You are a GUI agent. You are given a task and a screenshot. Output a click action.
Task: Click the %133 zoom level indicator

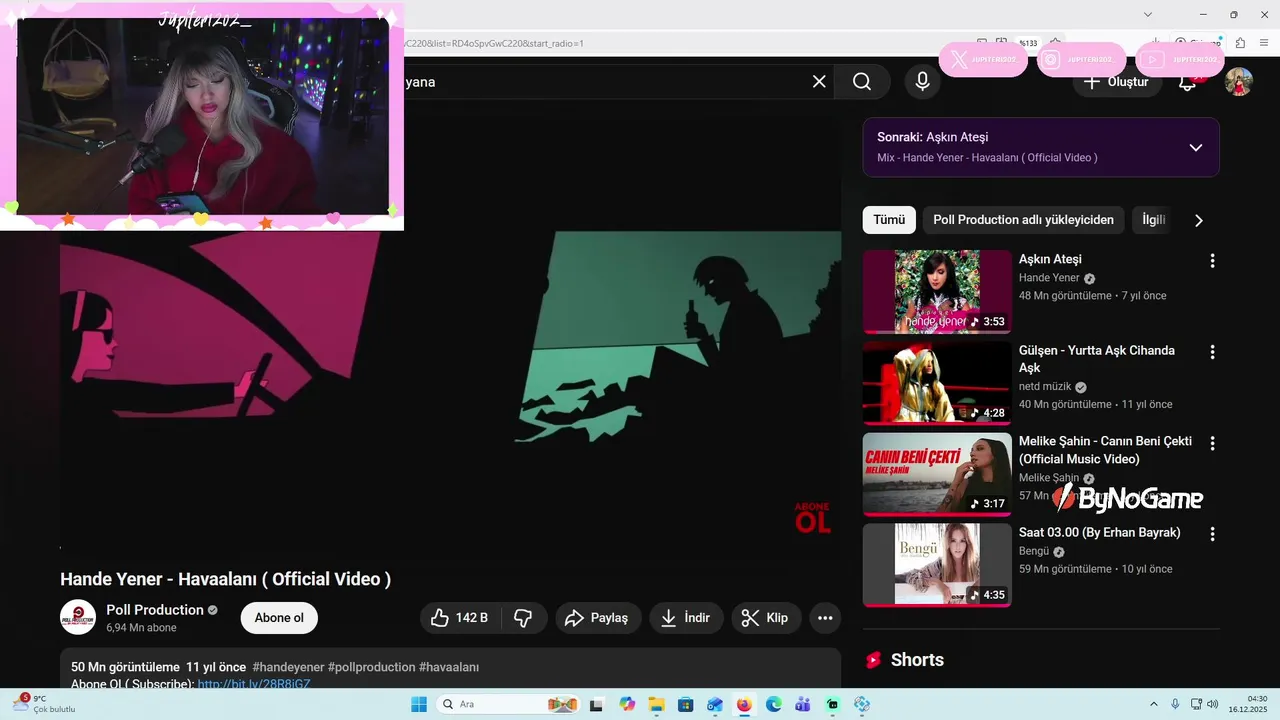[1028, 43]
